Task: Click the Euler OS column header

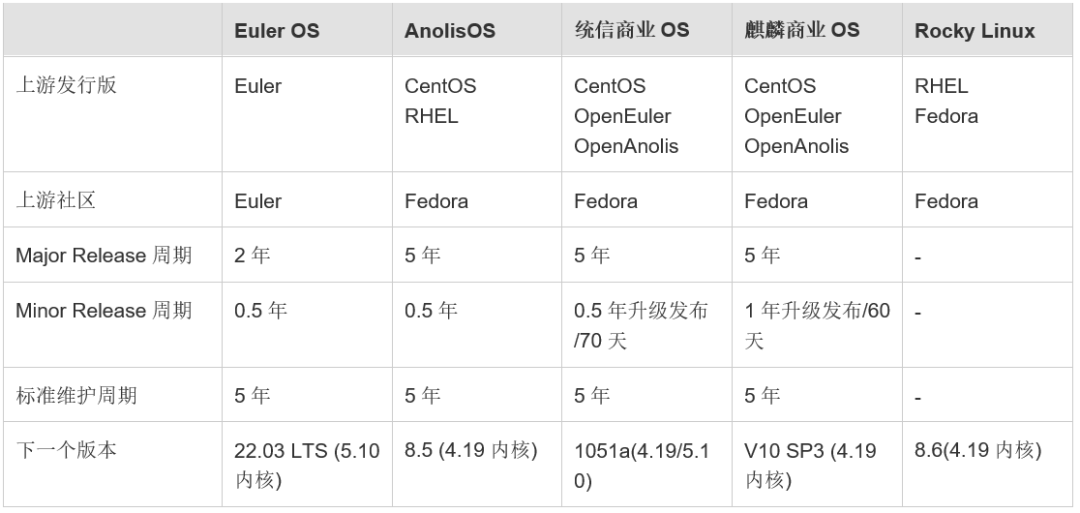Action: pyautogui.click(x=277, y=30)
